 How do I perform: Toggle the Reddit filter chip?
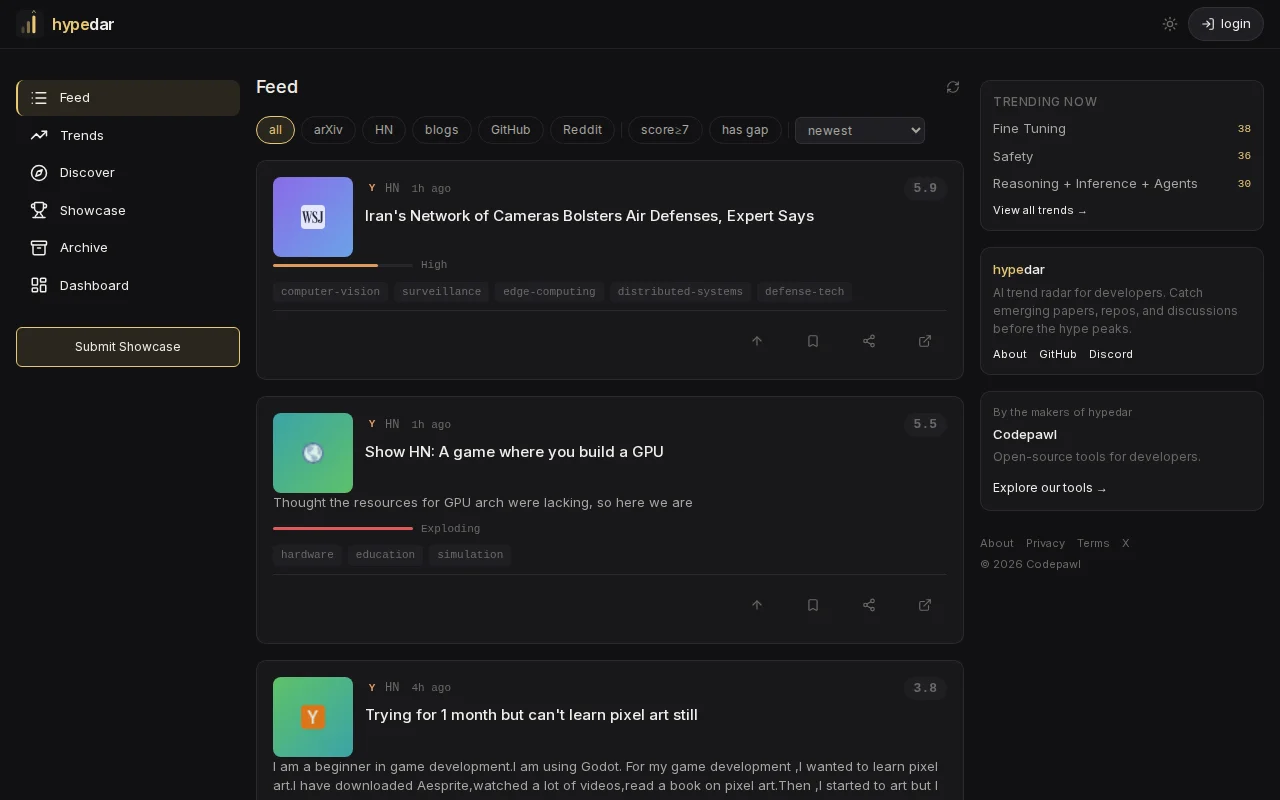click(582, 130)
